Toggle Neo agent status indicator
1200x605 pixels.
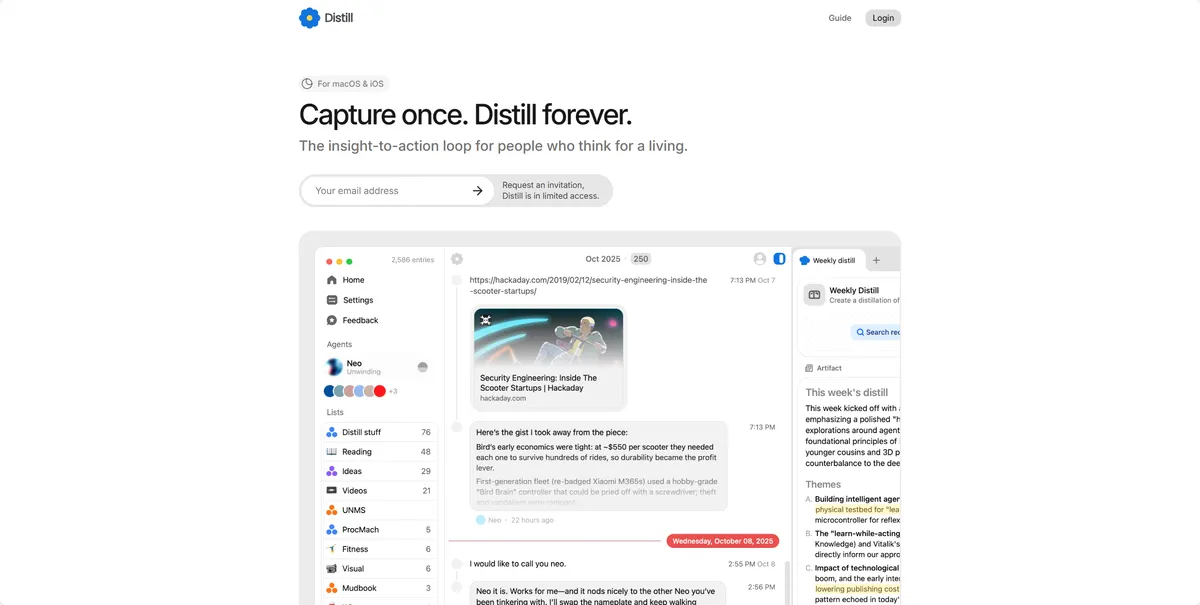(422, 367)
